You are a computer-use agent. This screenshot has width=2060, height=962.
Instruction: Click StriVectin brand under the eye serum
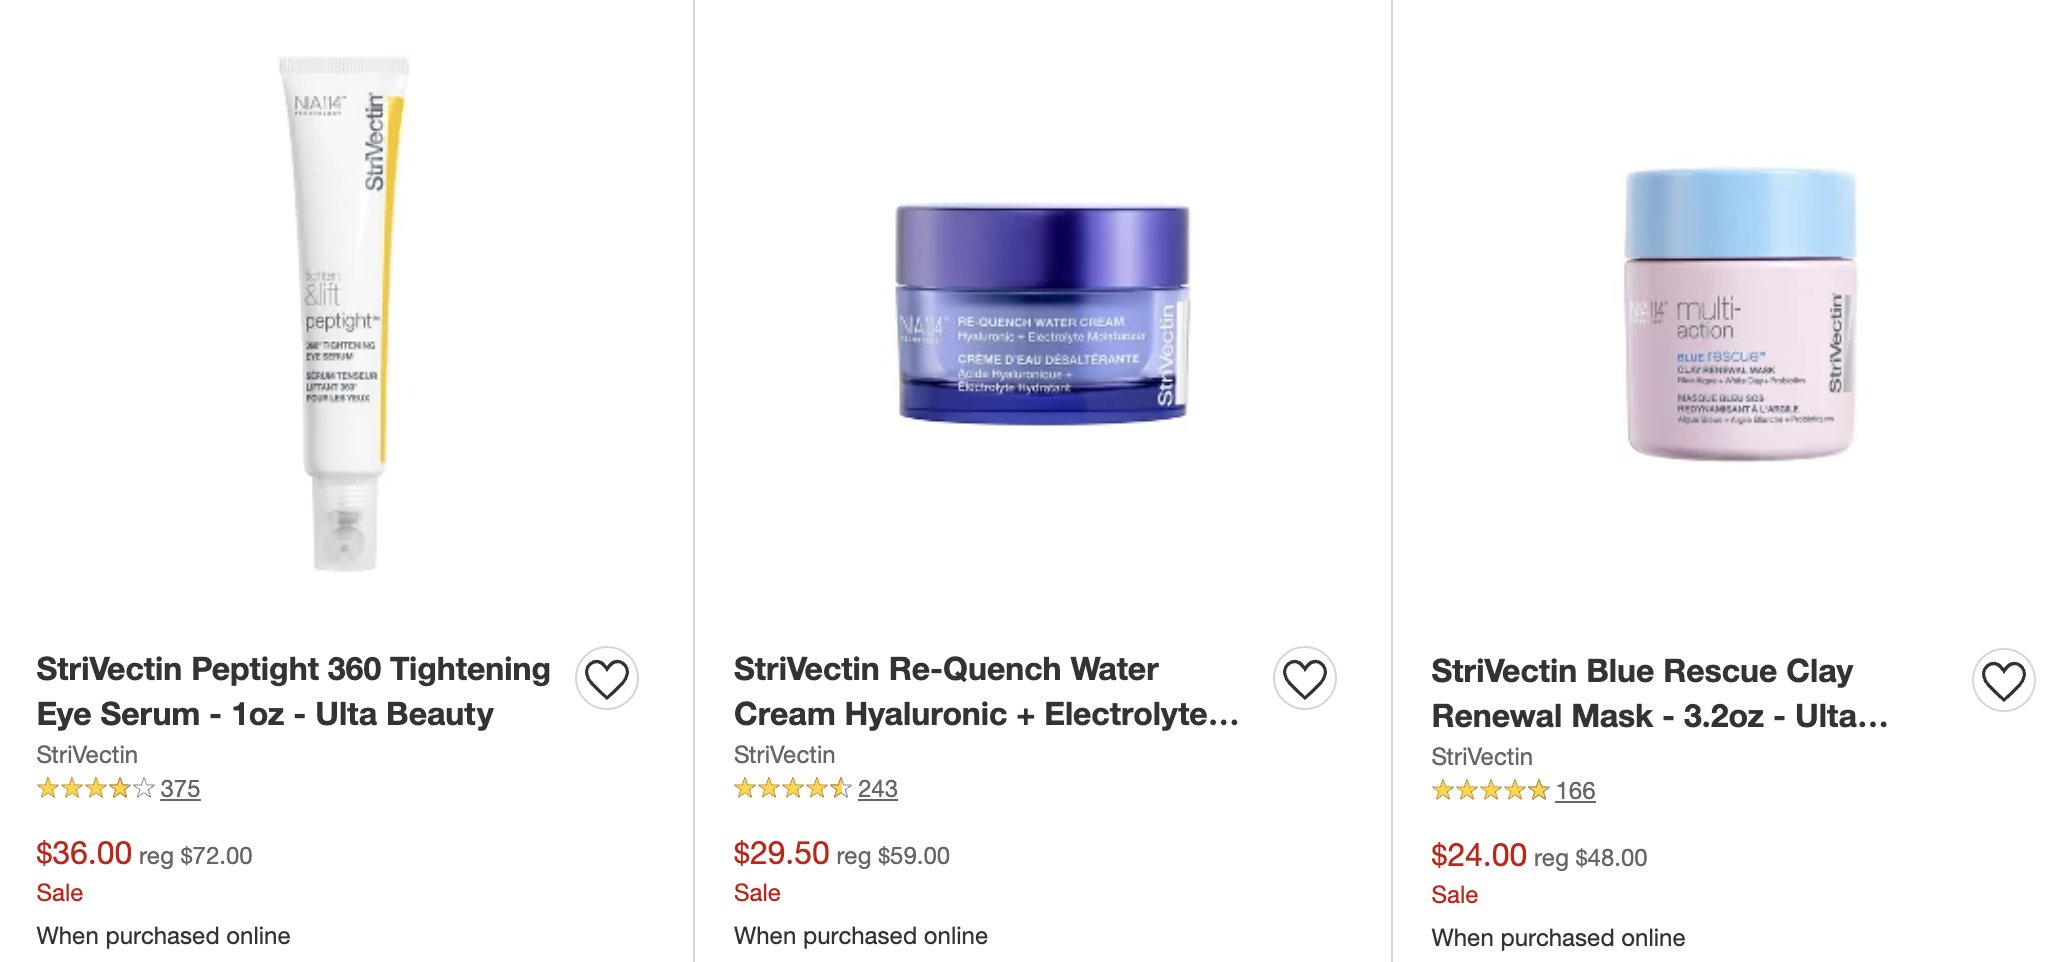pos(87,755)
